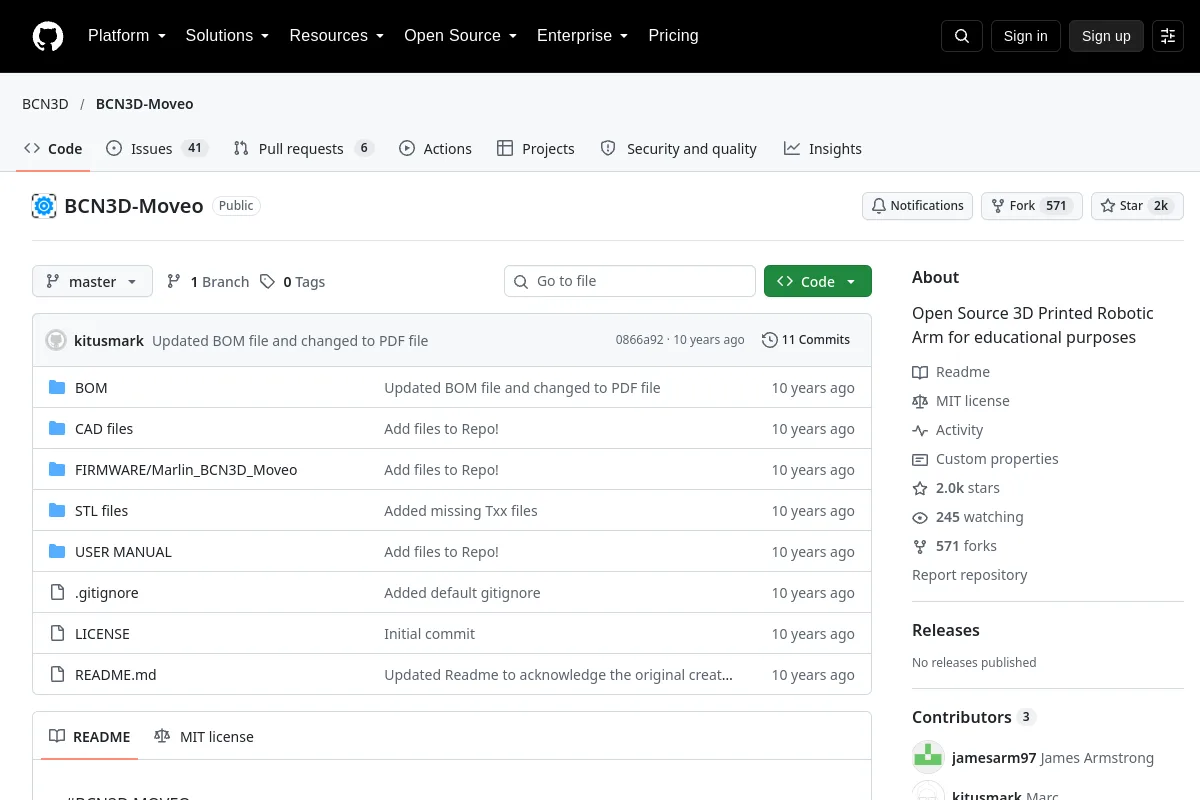Click the Go to file search field
The height and width of the screenshot is (800, 1200).
pos(630,281)
